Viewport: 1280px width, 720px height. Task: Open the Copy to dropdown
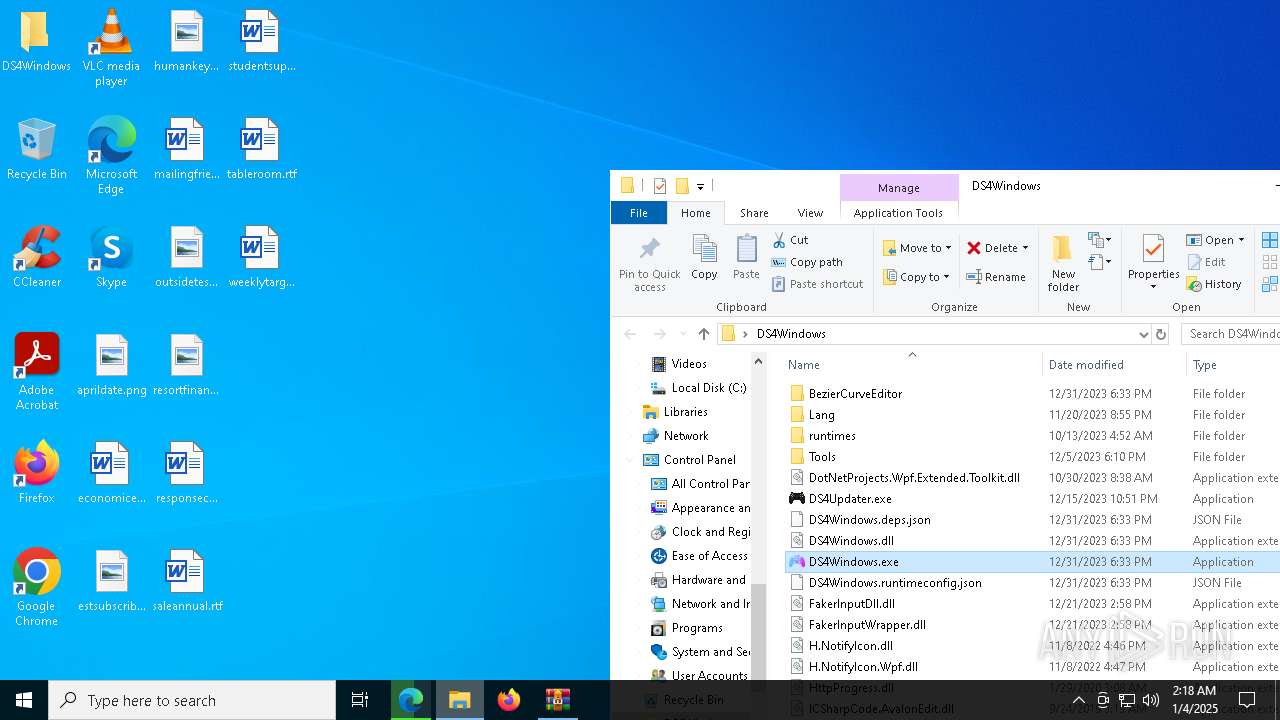click(917, 277)
